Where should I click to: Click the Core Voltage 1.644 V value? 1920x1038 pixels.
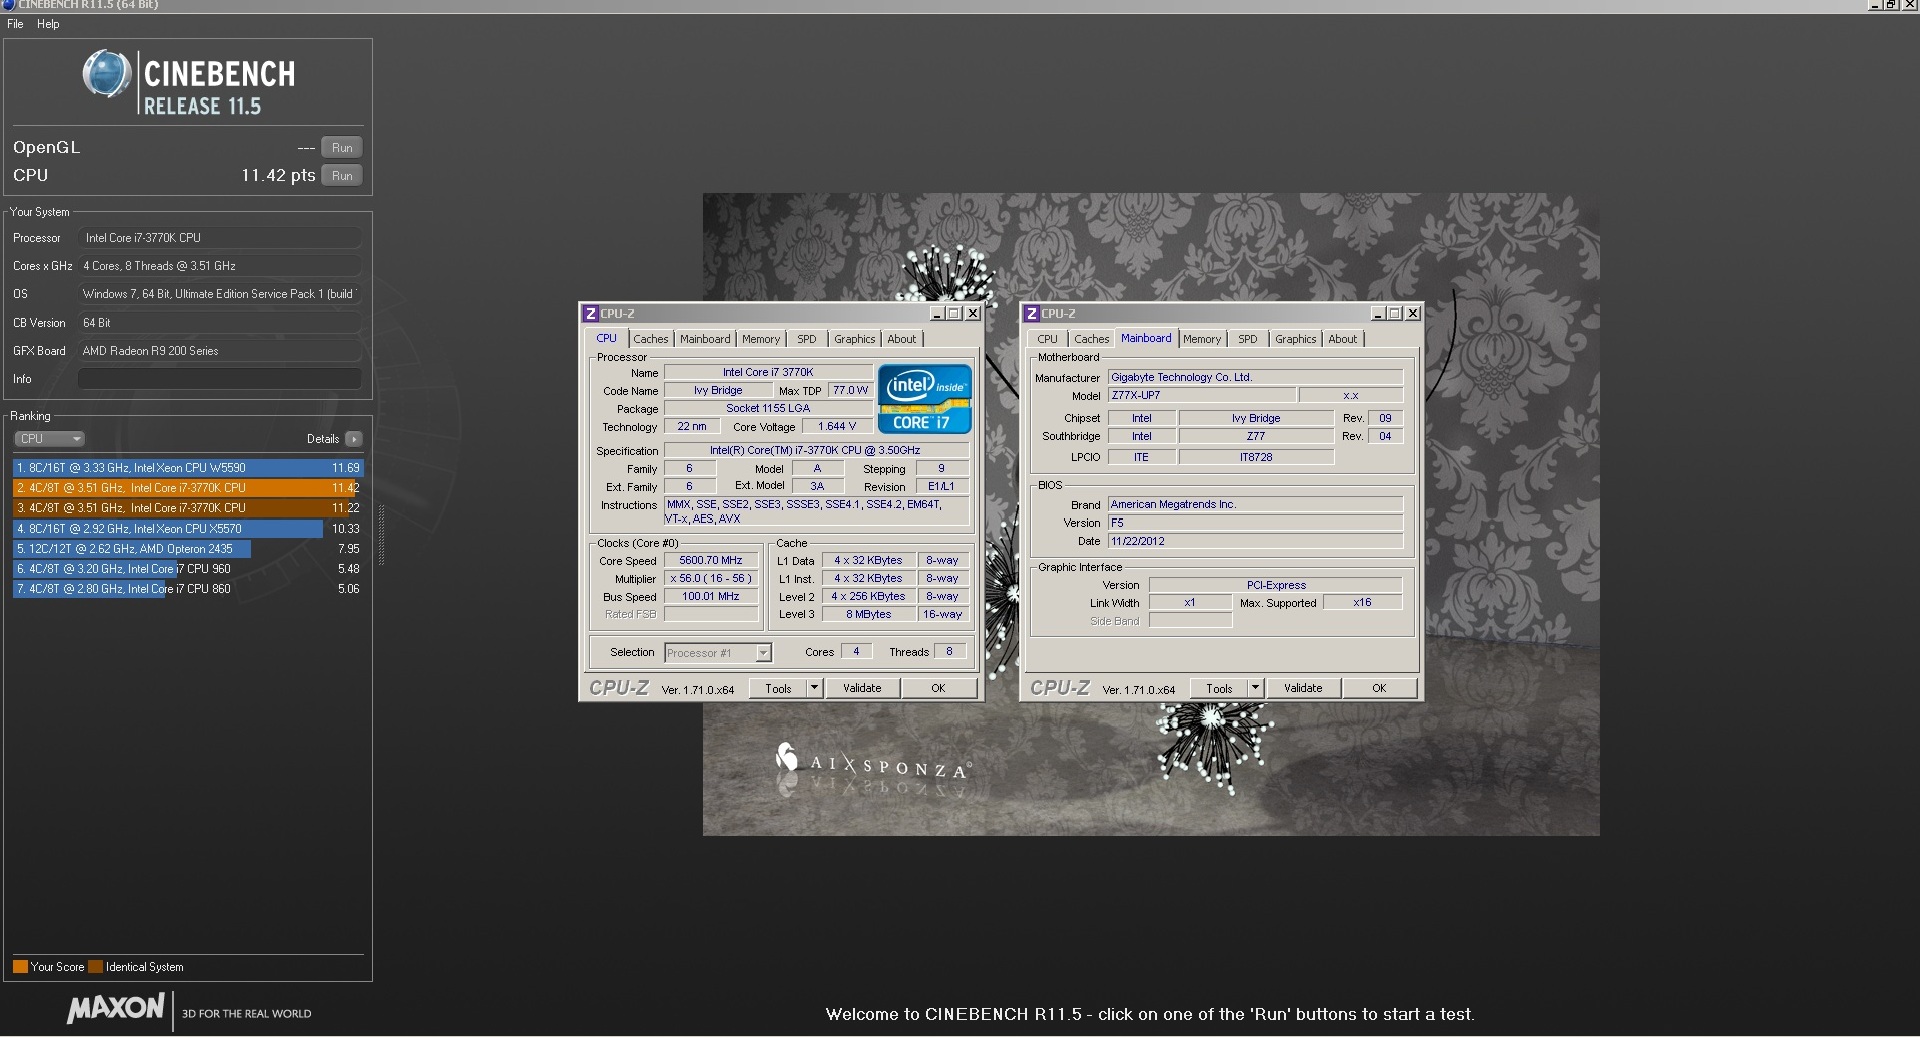click(837, 427)
